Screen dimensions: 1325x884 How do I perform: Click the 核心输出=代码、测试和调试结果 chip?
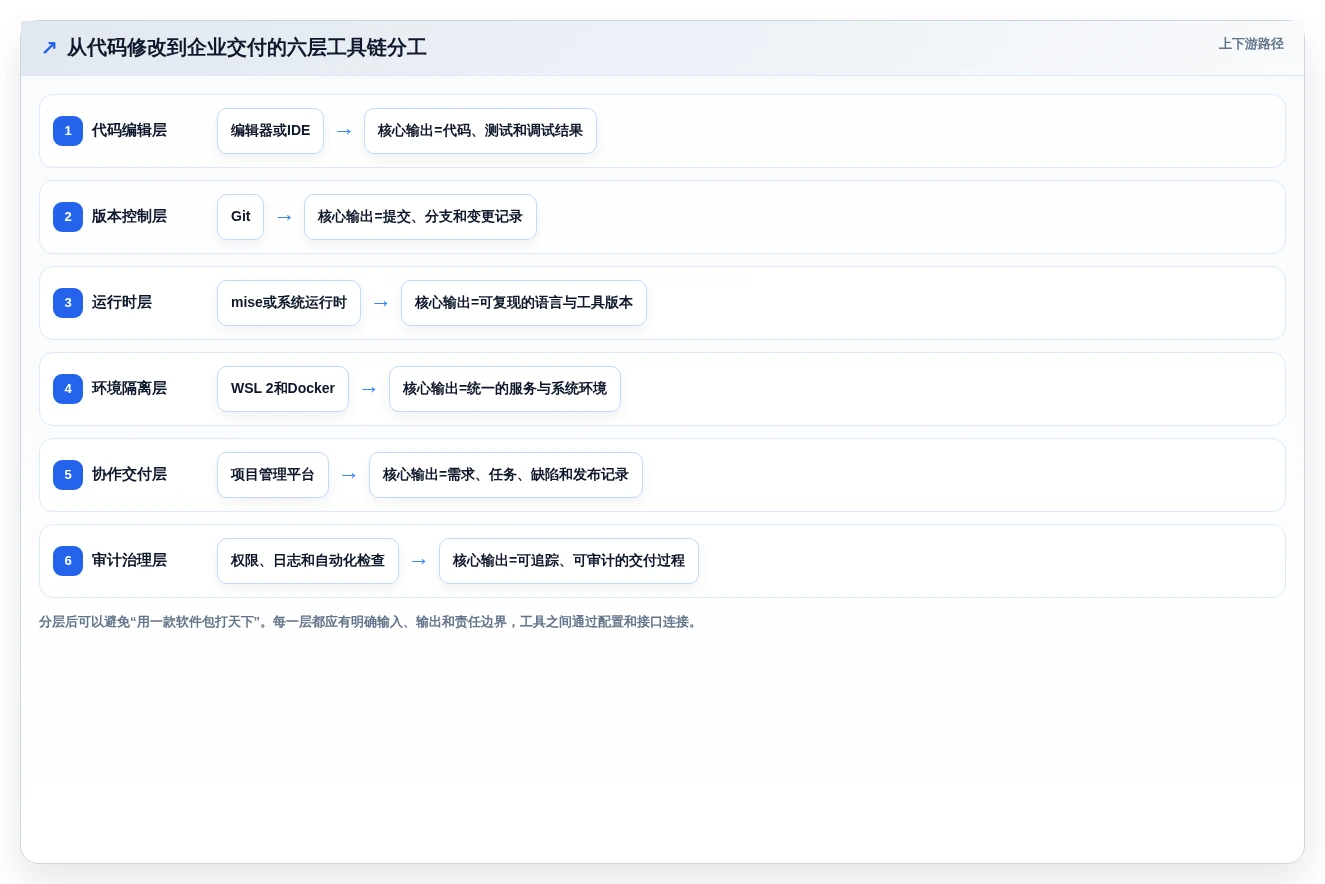coord(480,131)
